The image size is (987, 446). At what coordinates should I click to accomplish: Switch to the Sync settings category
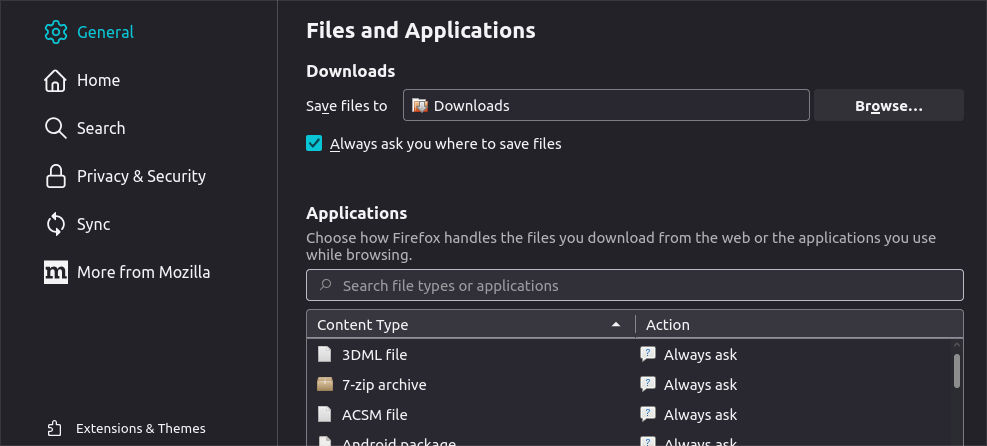[x=94, y=224]
